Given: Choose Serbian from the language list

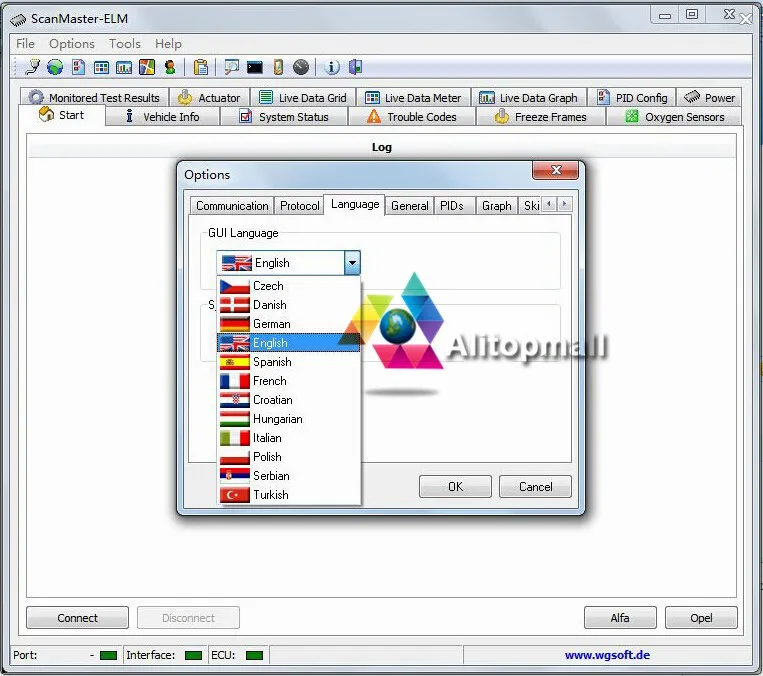Looking at the screenshot, I should point(289,475).
